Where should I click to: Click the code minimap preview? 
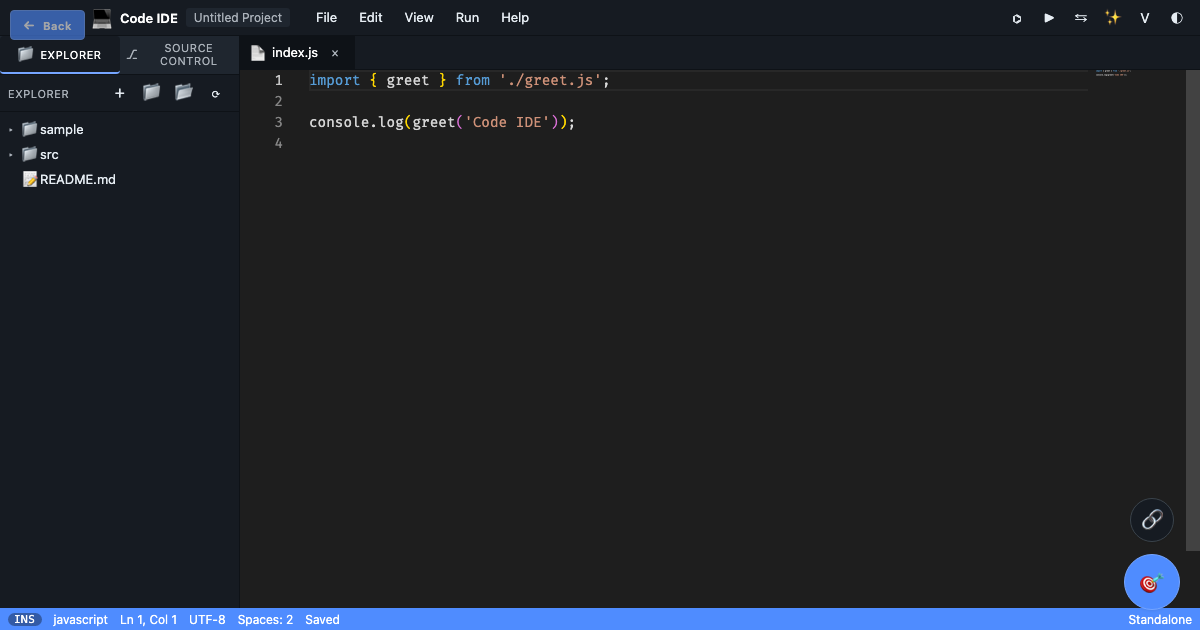[x=1113, y=73]
